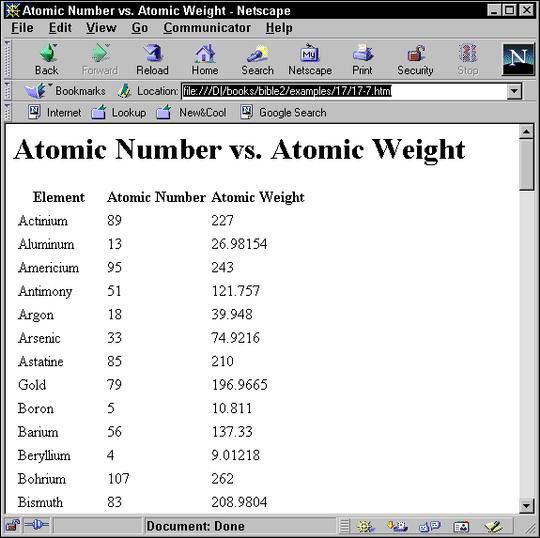
Task: Open the Search toolbar icon
Action: (x=257, y=53)
